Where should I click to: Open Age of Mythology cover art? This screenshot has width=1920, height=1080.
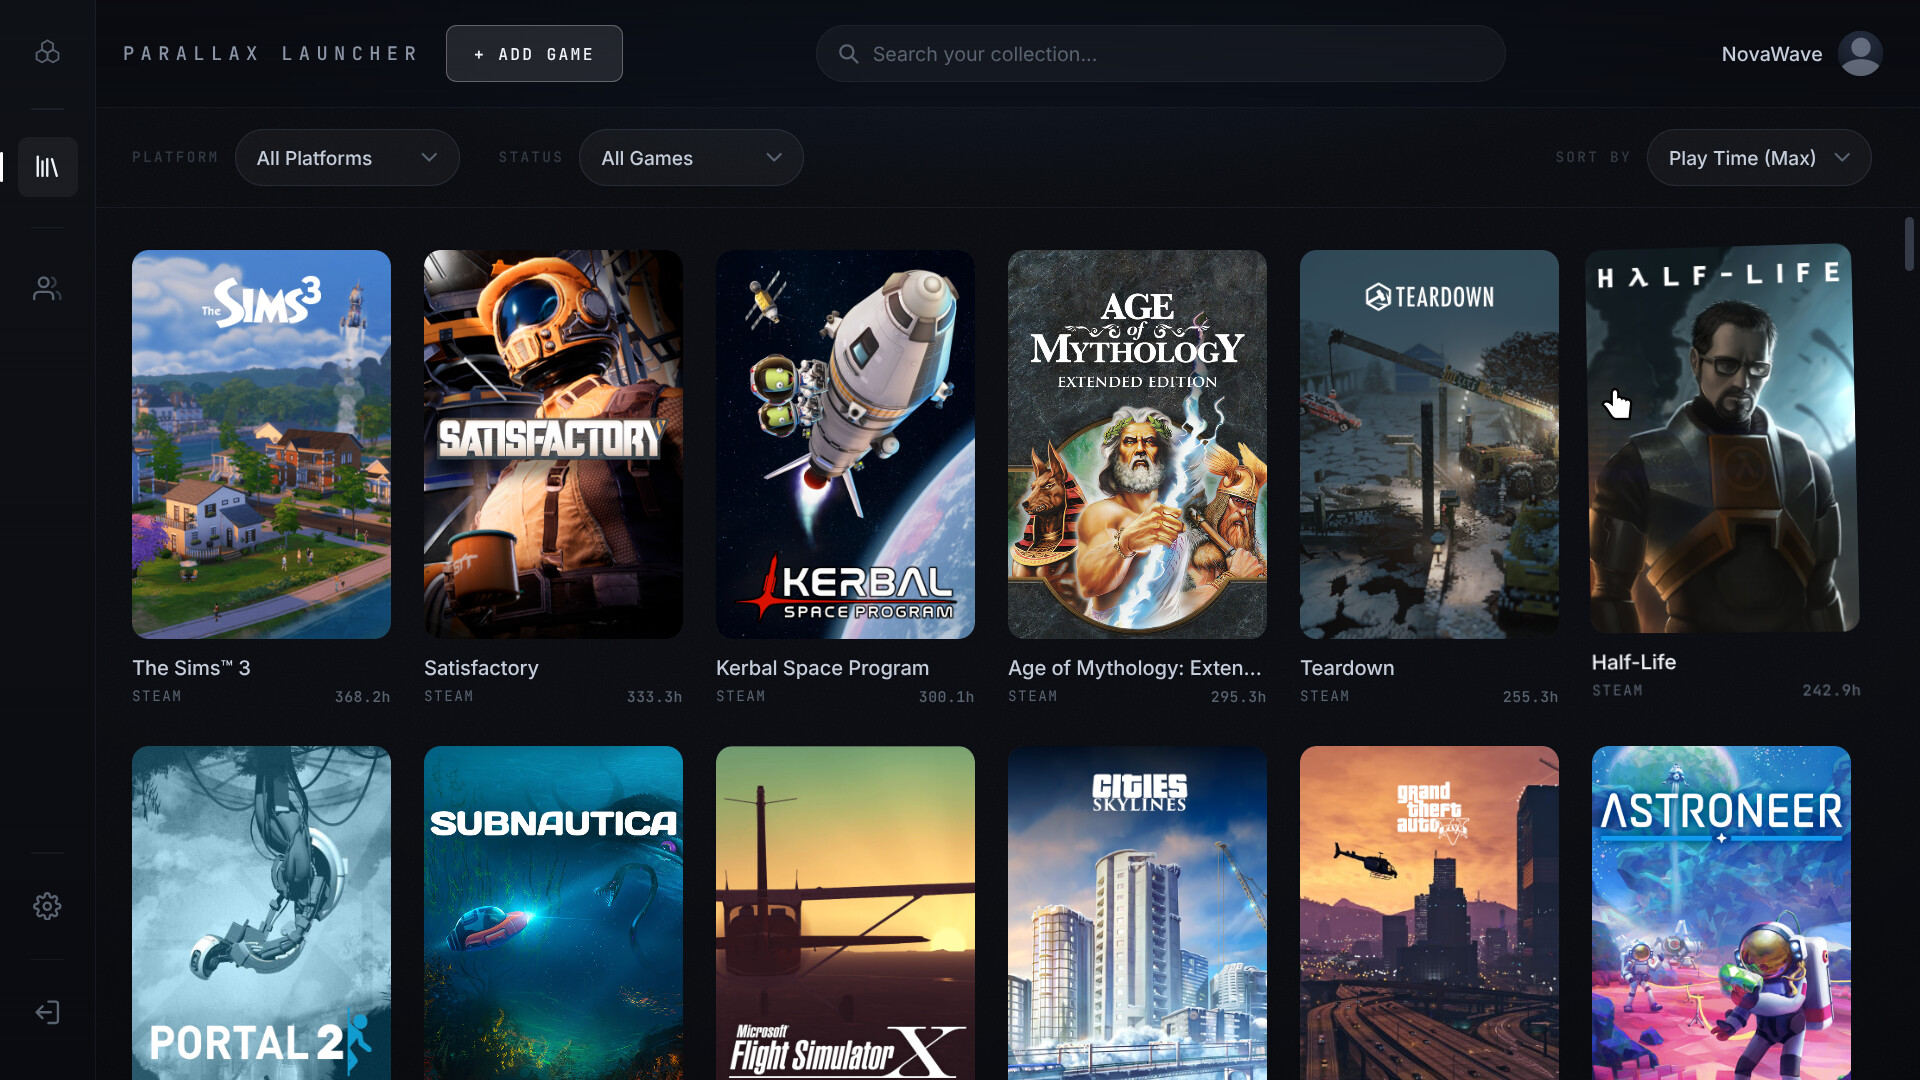[x=1137, y=444]
